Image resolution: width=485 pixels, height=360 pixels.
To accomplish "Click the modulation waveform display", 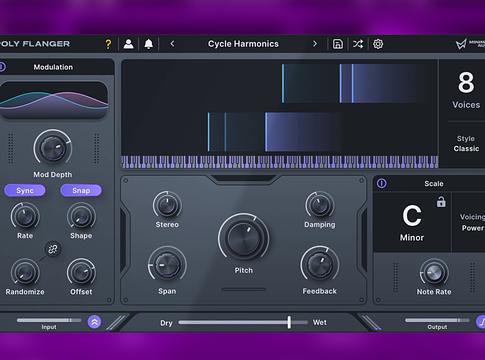I will (53, 100).
